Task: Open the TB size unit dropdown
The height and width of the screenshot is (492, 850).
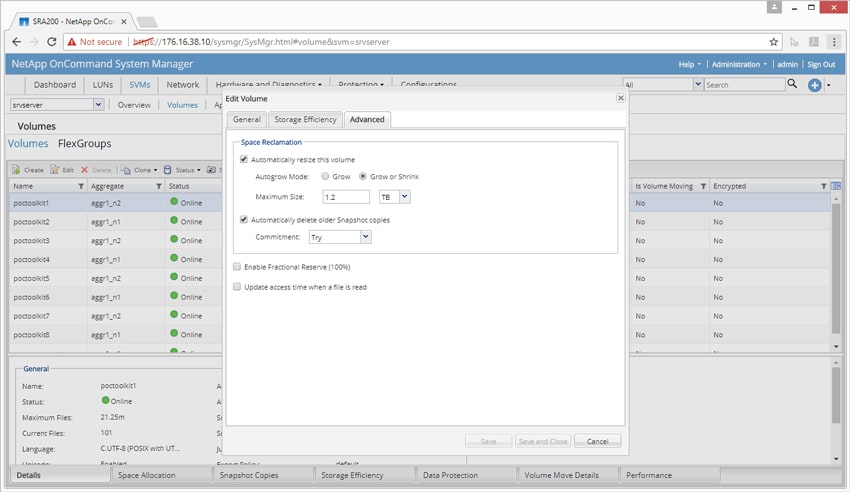Action: (404, 197)
